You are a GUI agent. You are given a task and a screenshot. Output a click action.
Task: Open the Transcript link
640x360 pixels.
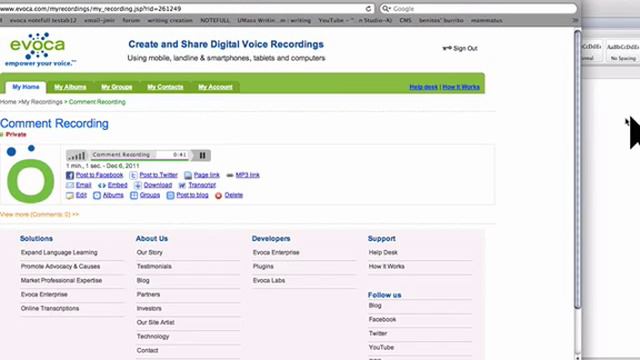click(202, 185)
